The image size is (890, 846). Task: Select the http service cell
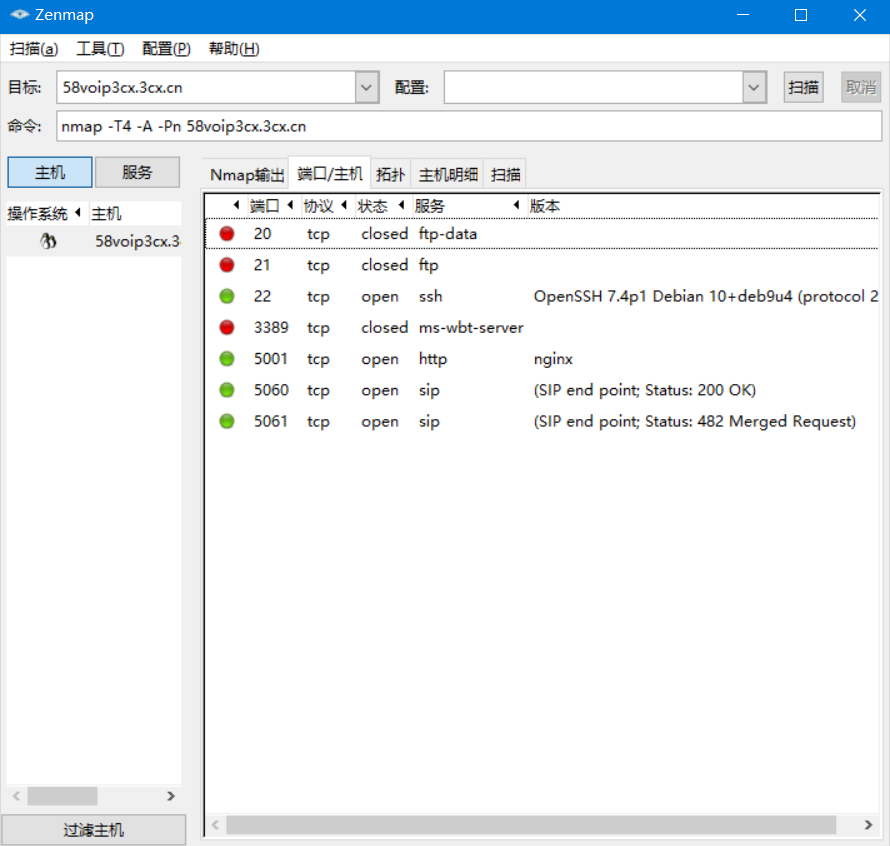[433, 359]
